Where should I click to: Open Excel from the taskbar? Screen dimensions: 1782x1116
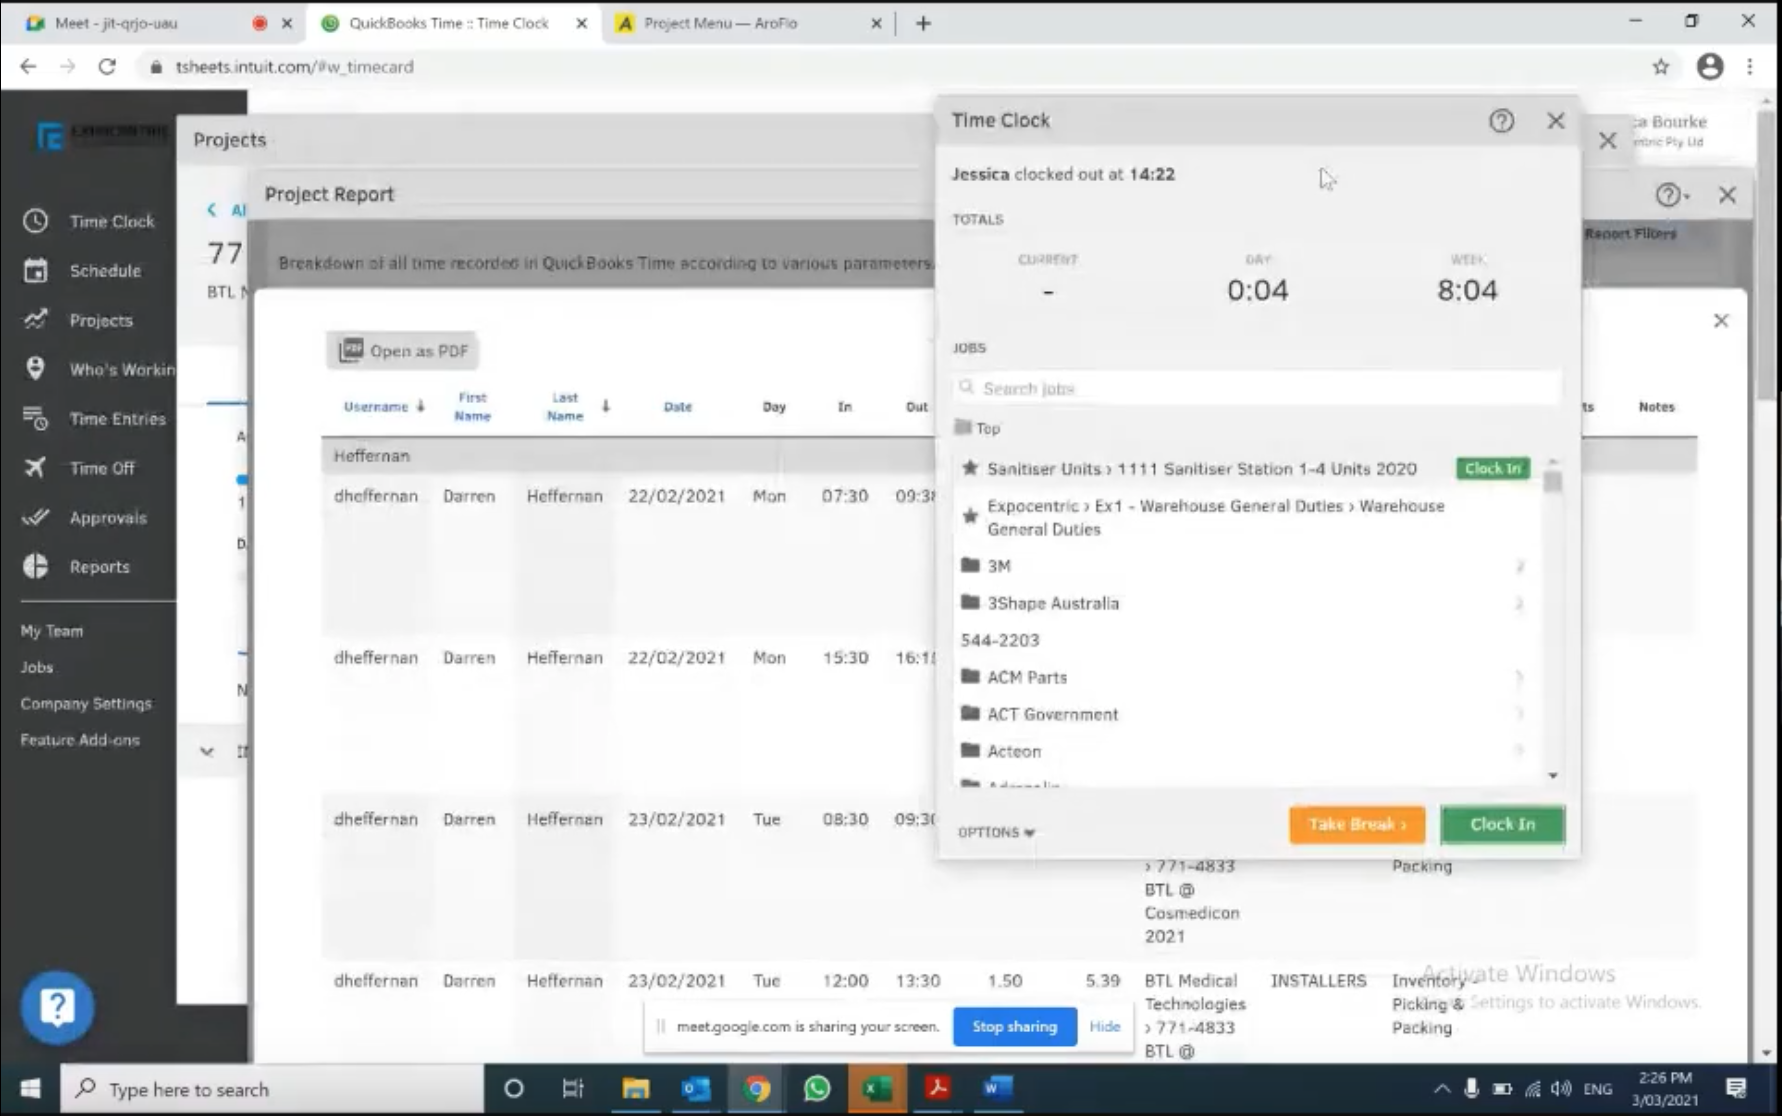click(877, 1088)
